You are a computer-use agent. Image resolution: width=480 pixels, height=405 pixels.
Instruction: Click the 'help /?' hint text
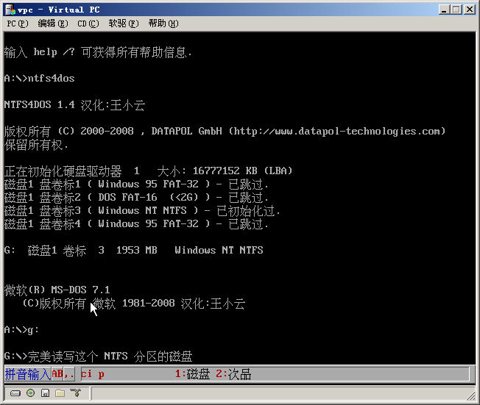(54, 52)
